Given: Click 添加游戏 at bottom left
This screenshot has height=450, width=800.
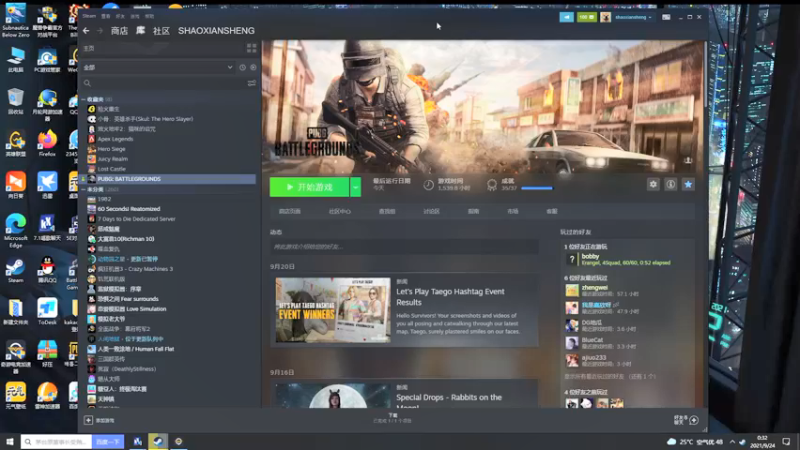Looking at the screenshot, I should click(x=105, y=420).
